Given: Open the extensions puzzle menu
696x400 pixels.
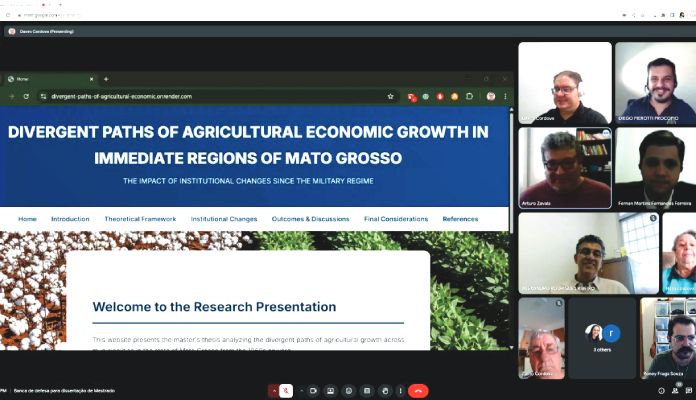Looking at the screenshot, I should tap(469, 96).
